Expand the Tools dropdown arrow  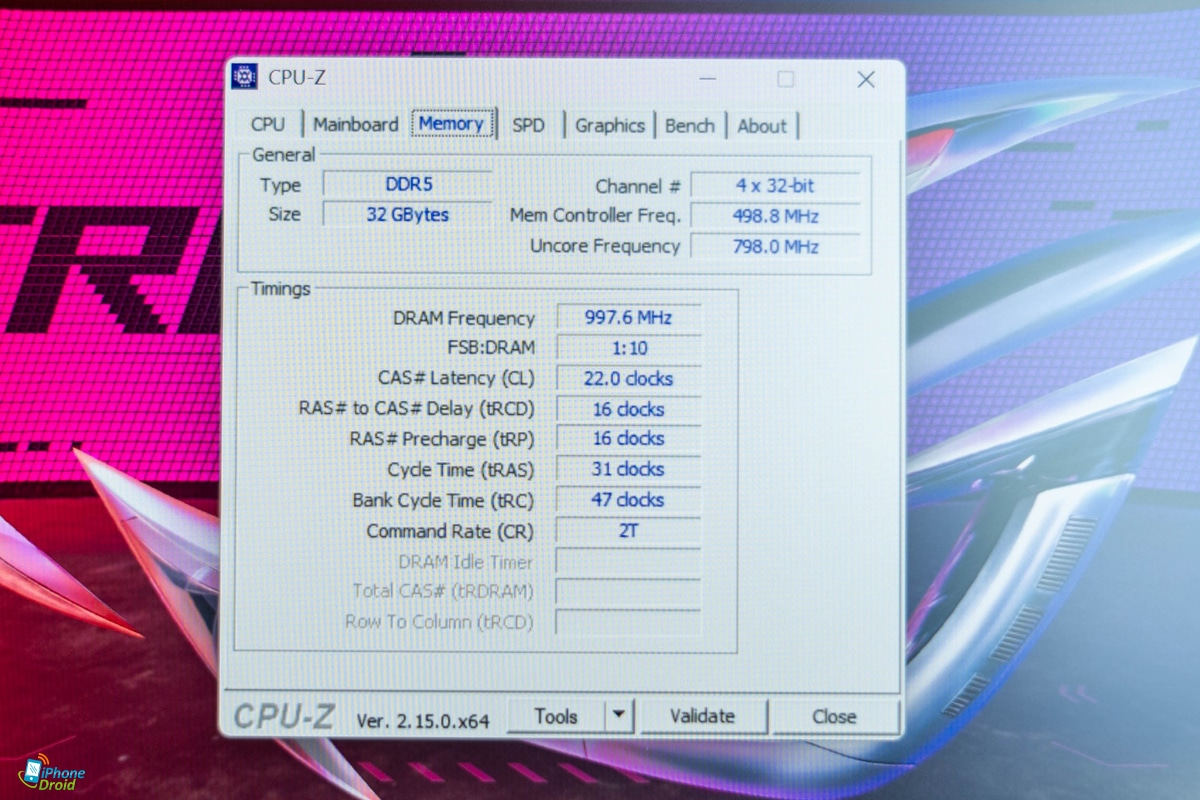619,716
